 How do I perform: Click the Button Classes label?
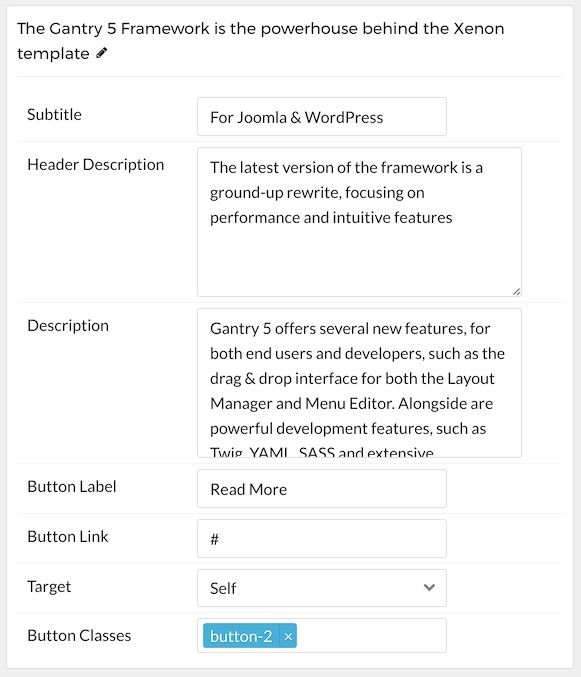pos(79,636)
